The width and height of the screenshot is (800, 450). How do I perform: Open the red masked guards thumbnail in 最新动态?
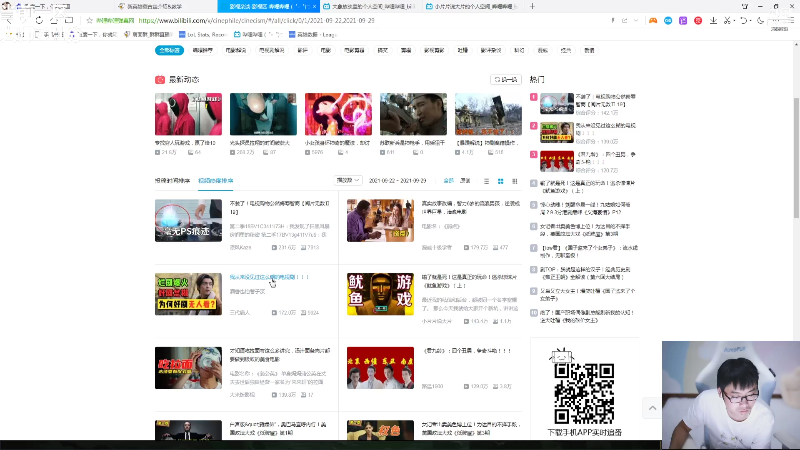[x=188, y=114]
